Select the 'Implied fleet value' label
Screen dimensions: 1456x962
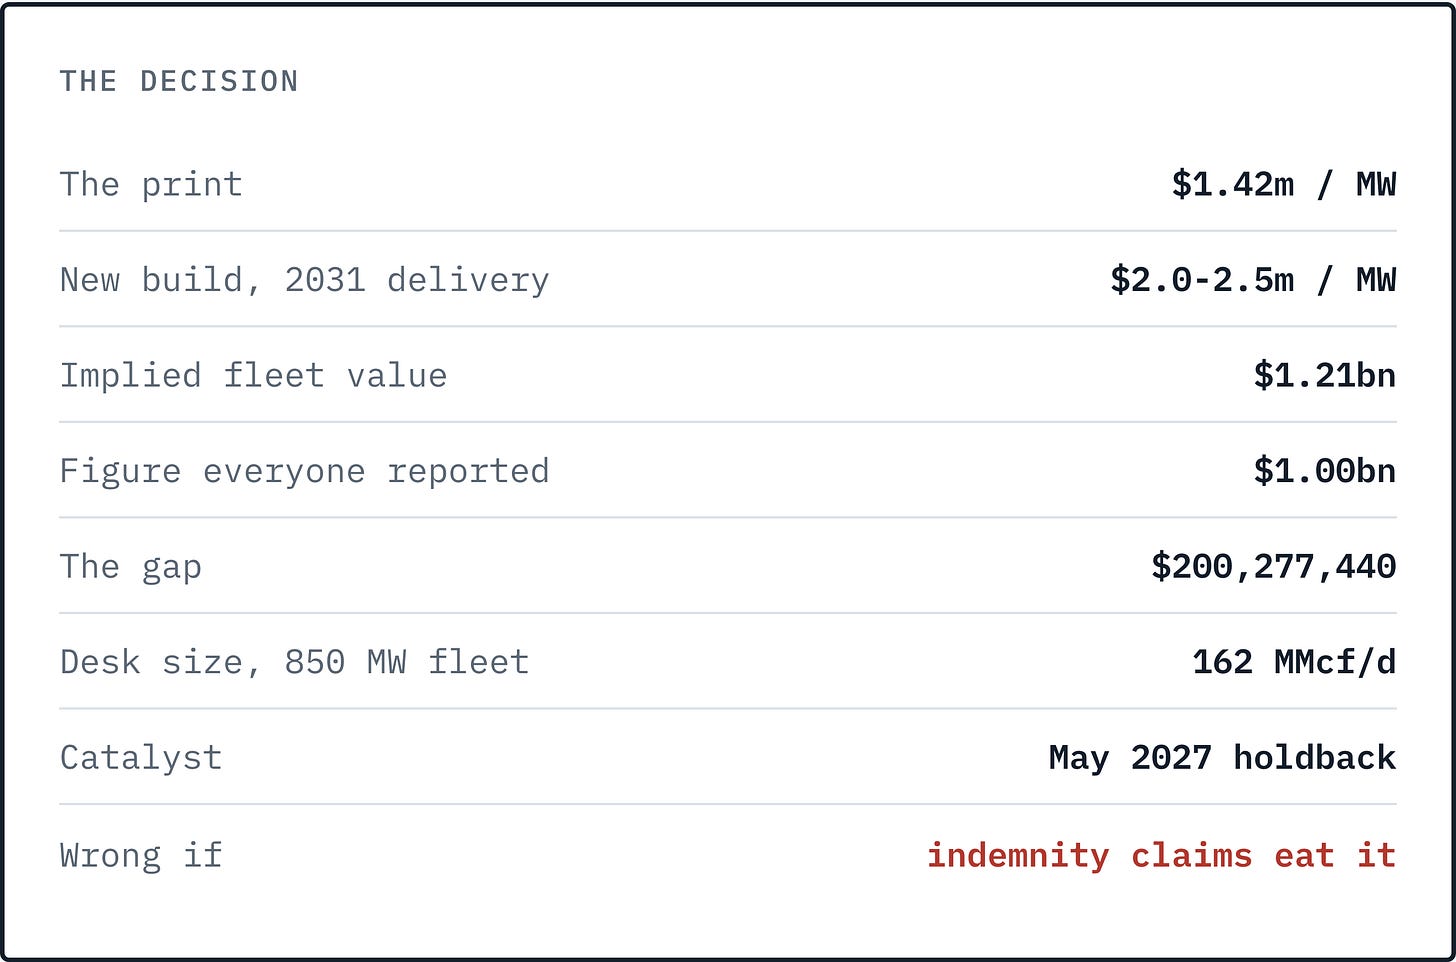pyautogui.click(x=253, y=375)
